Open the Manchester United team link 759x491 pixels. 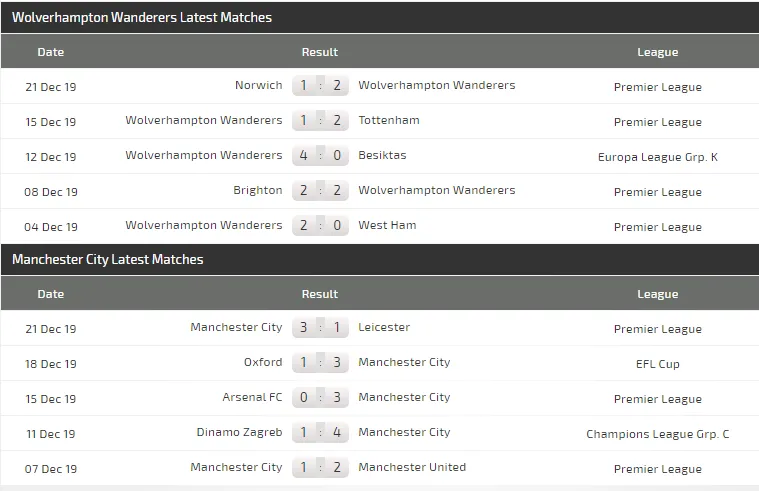click(x=412, y=467)
